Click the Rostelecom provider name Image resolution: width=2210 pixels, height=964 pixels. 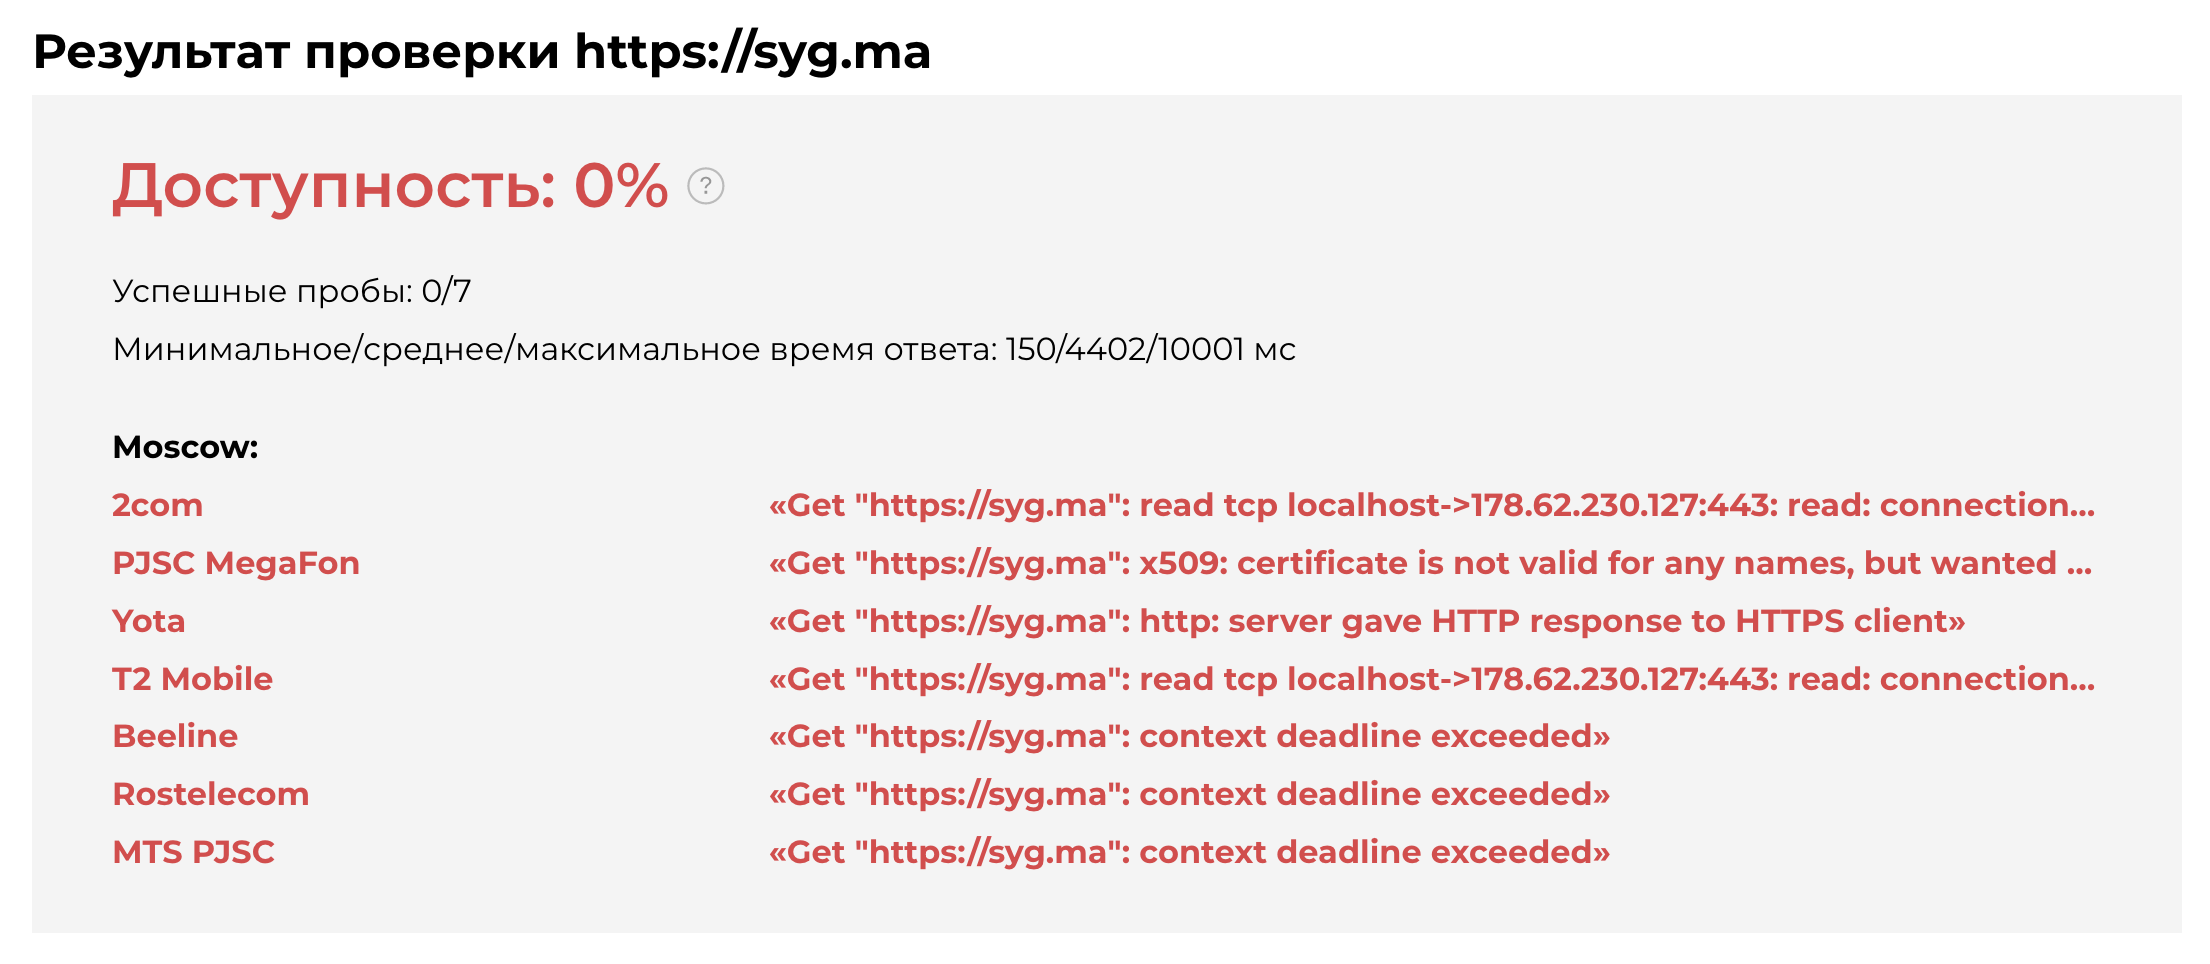click(x=210, y=794)
